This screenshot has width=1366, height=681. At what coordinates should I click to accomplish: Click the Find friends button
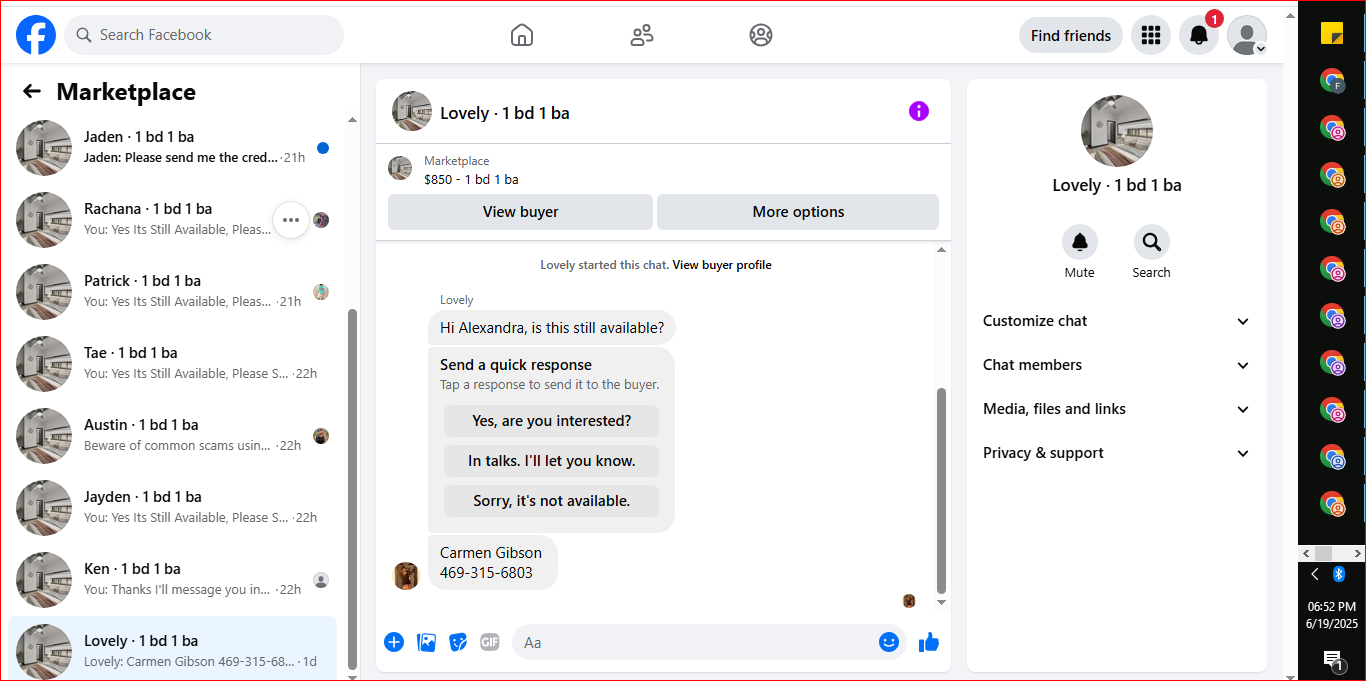[1071, 35]
